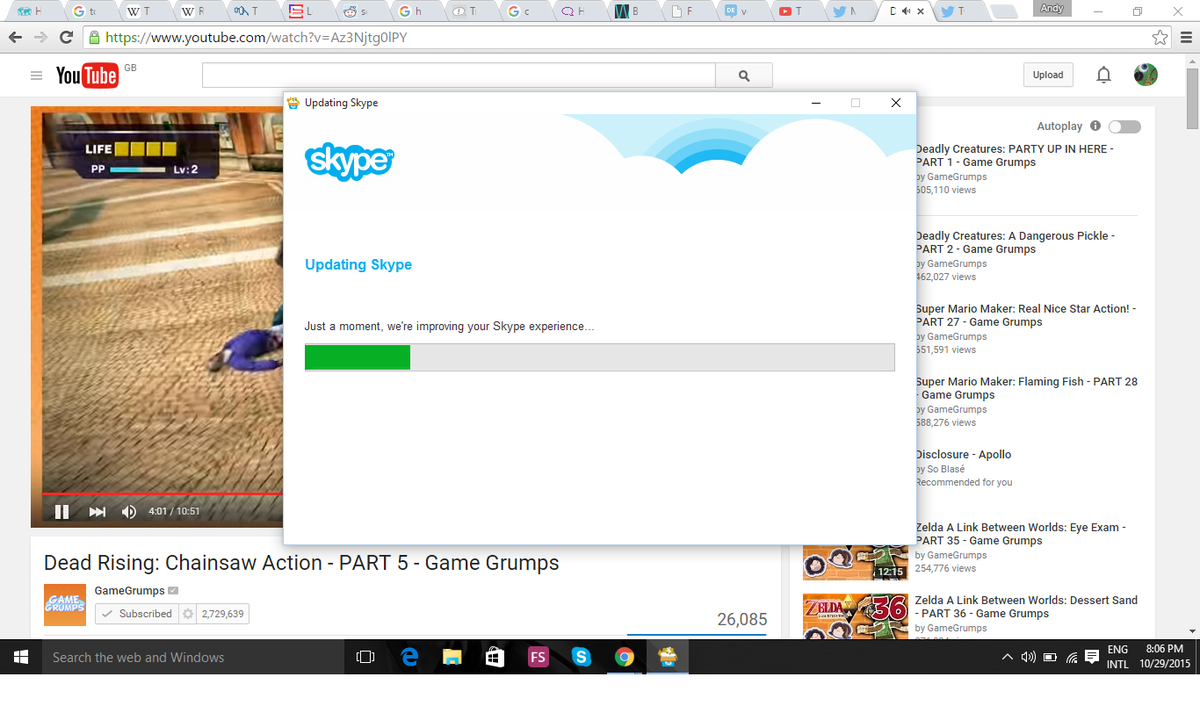Open the system volume tray icon
Image resolution: width=1200 pixels, height=713 pixels.
coord(1027,657)
